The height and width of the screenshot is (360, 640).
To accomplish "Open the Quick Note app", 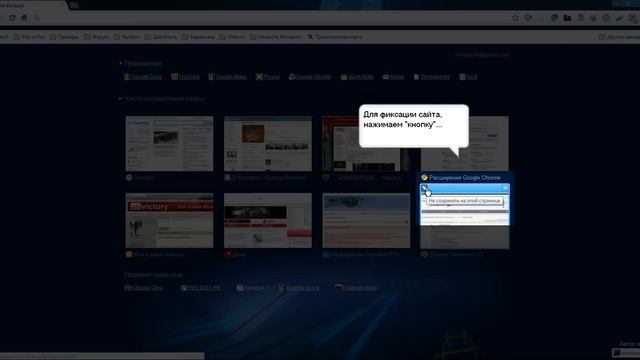I will coord(357,77).
